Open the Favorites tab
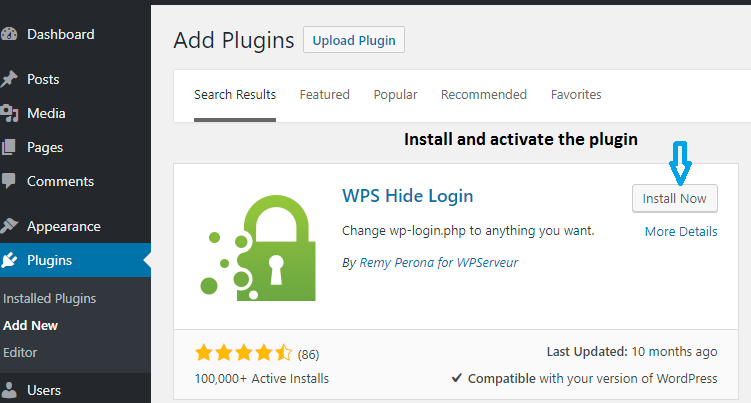This screenshot has width=751, height=403. tap(576, 95)
